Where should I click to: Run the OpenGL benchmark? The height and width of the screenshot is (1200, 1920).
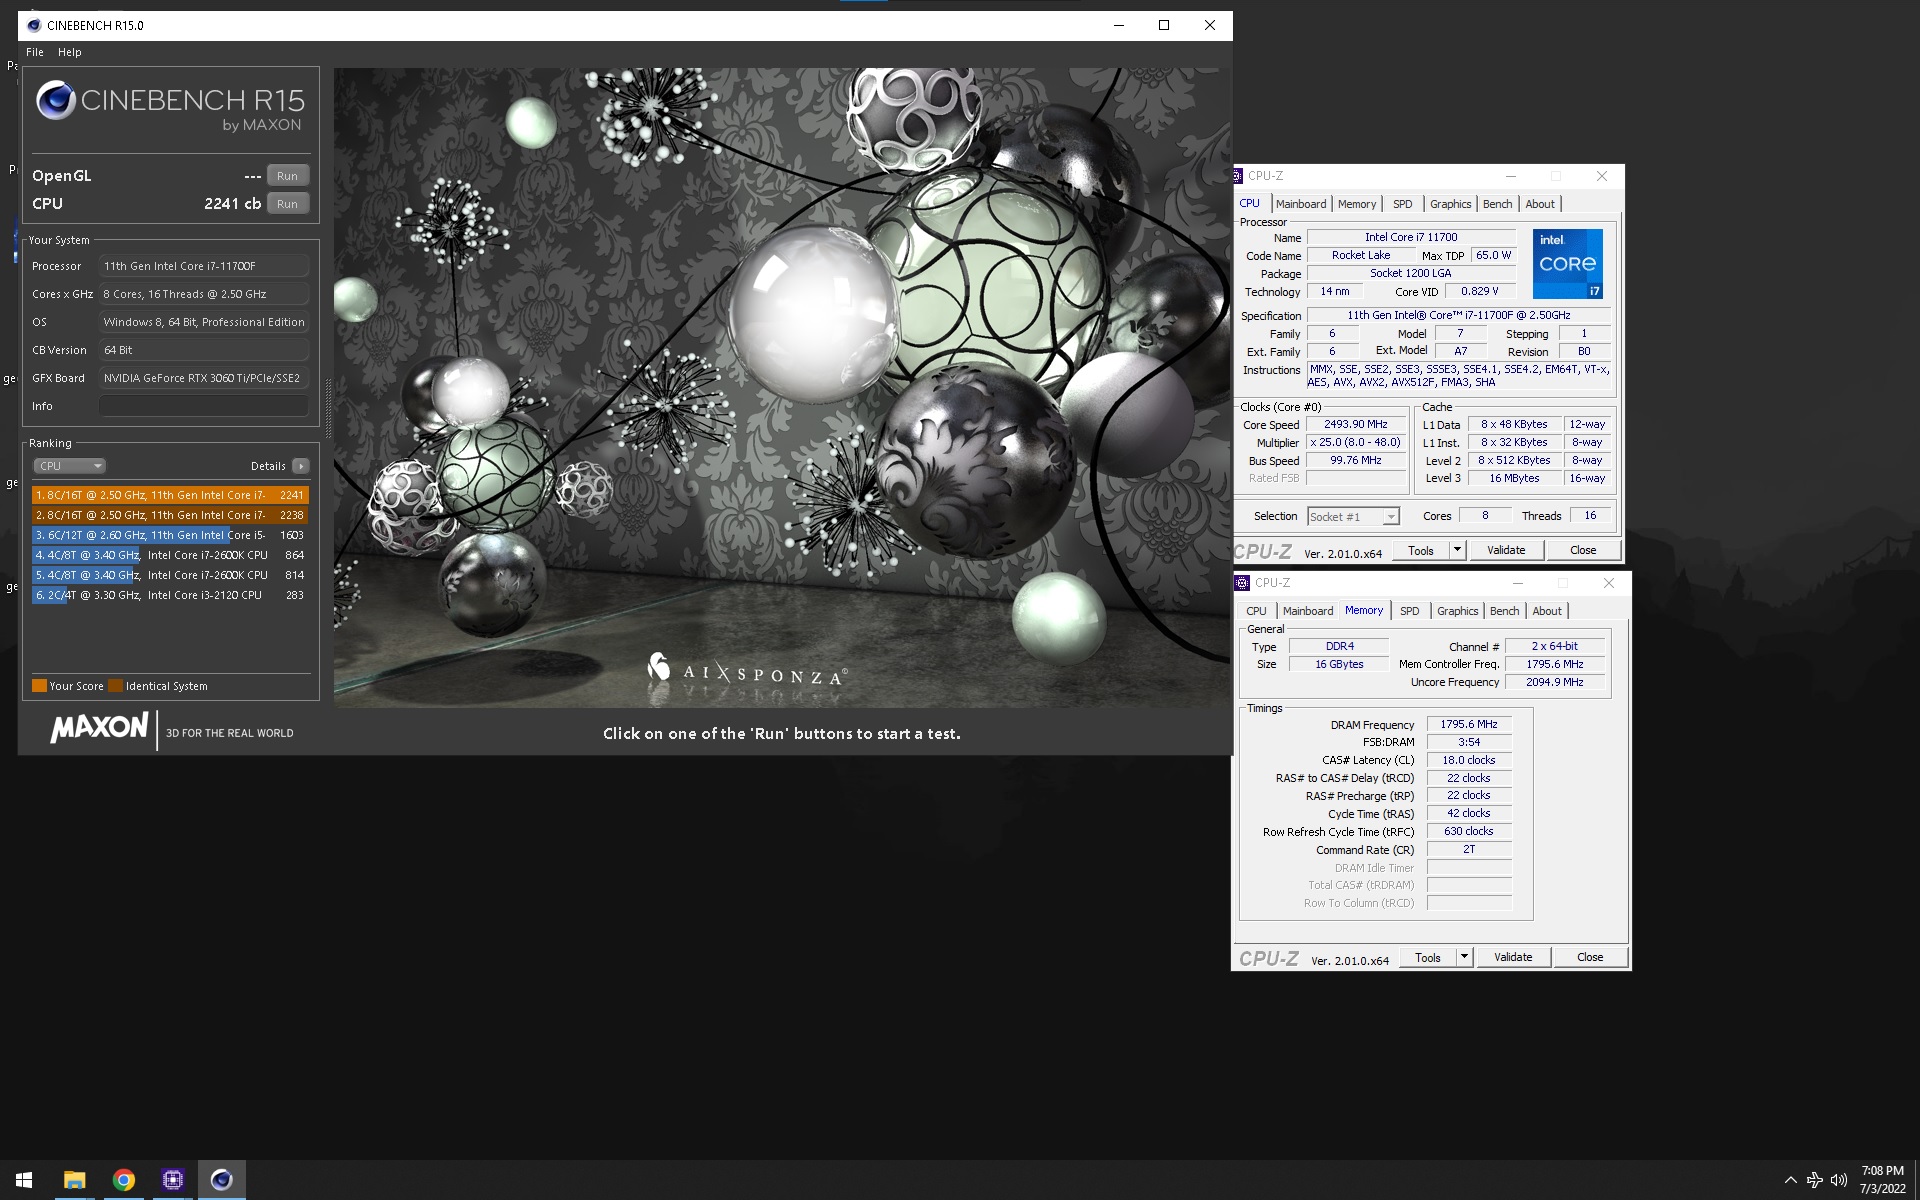tap(287, 176)
